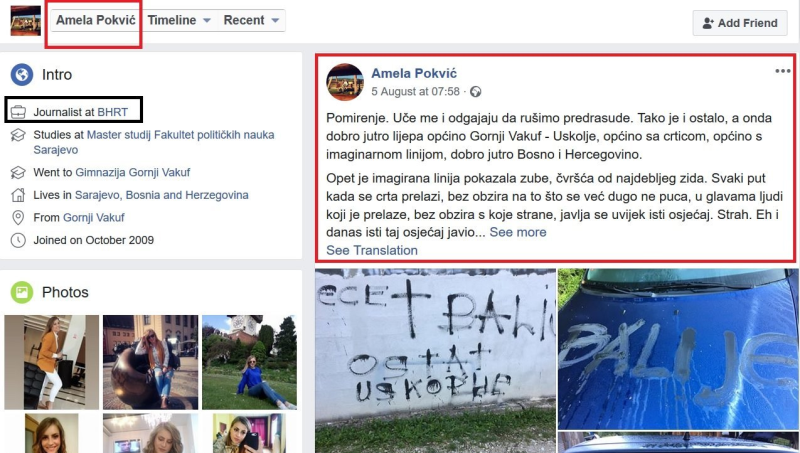Viewport: 800px width, 453px height.
Task: Open the small profile thumbnail in header
Action: [26, 21]
